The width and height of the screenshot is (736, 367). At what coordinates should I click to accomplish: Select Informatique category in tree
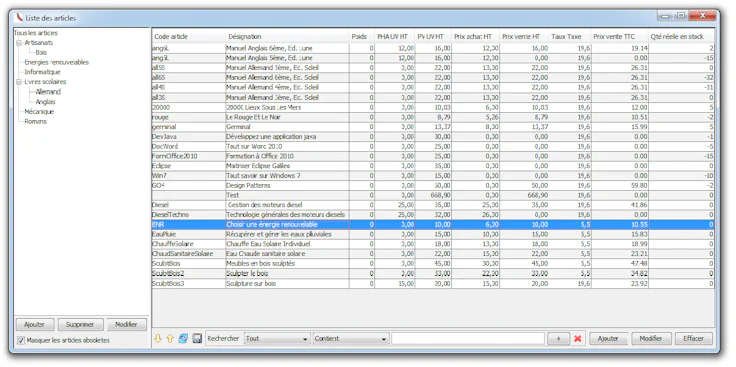[x=43, y=72]
